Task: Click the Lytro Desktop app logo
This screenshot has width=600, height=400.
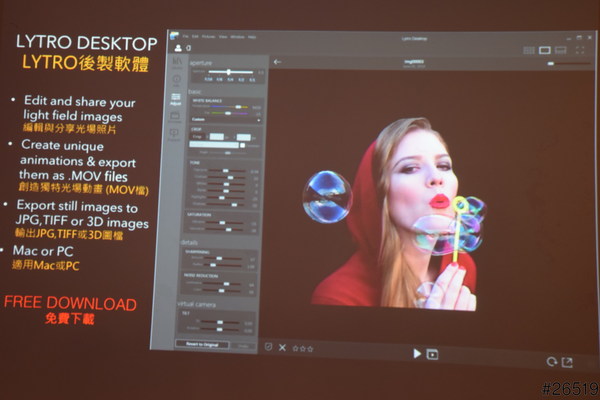Action: click(x=174, y=35)
